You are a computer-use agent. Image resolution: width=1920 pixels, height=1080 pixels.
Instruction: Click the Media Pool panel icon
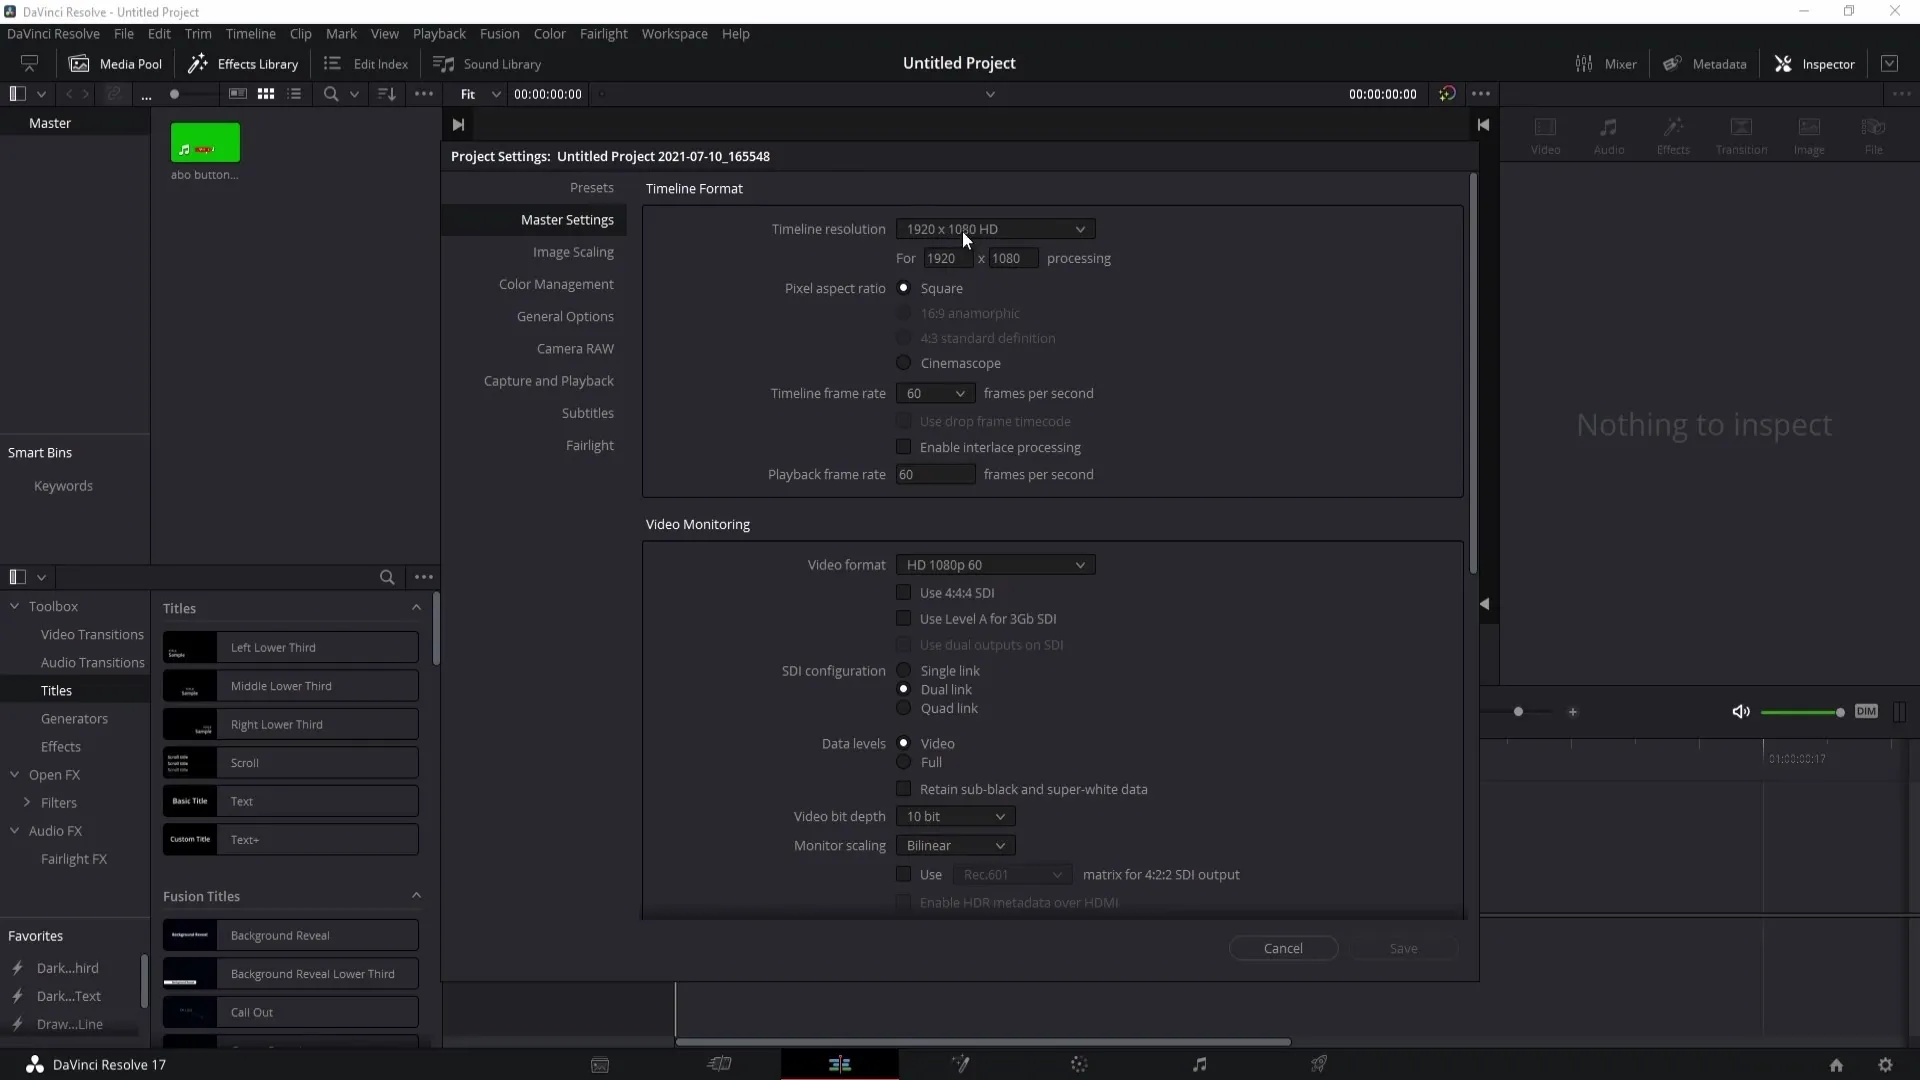[79, 63]
